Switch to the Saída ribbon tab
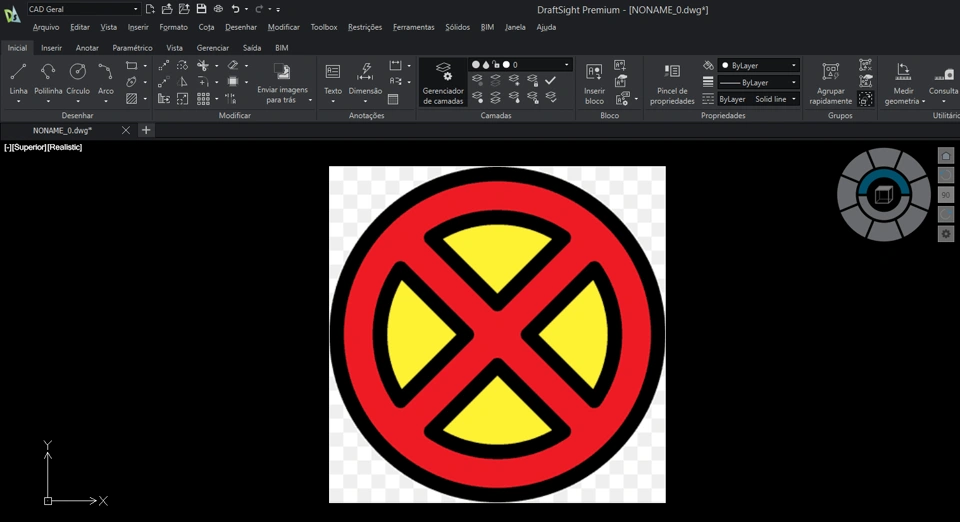This screenshot has height=522, width=960. pos(252,48)
